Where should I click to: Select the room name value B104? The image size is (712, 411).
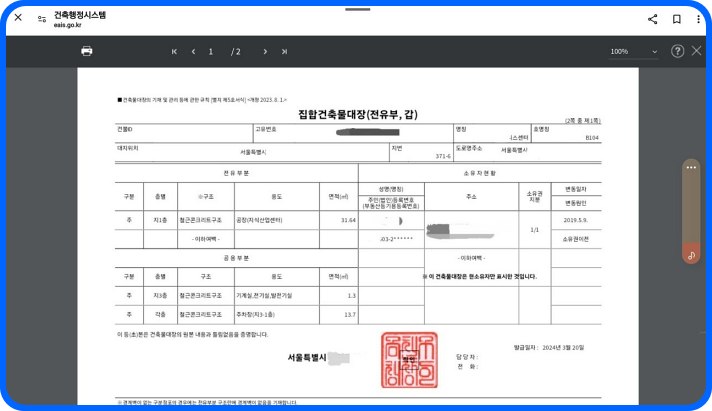point(592,138)
